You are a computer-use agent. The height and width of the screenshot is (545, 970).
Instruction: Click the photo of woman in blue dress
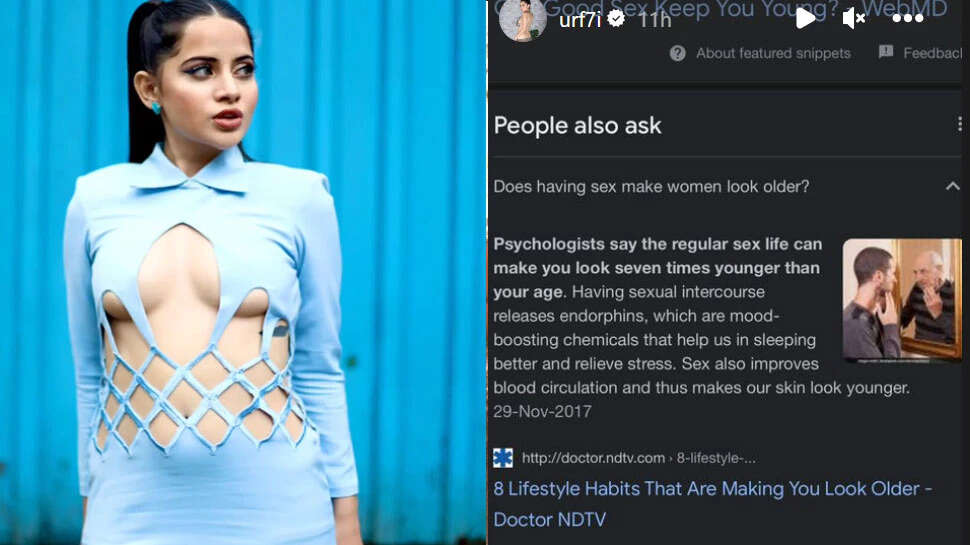243,272
